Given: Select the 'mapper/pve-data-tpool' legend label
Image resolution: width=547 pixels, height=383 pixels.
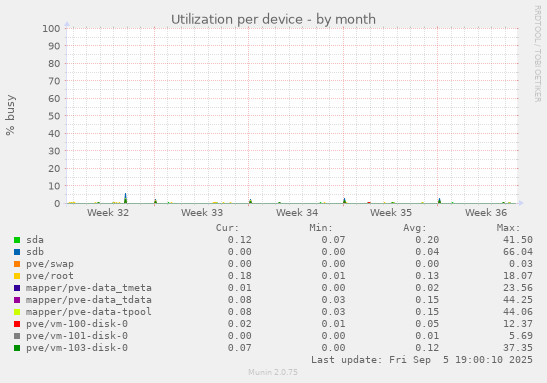Looking at the screenshot, I should point(89,312).
